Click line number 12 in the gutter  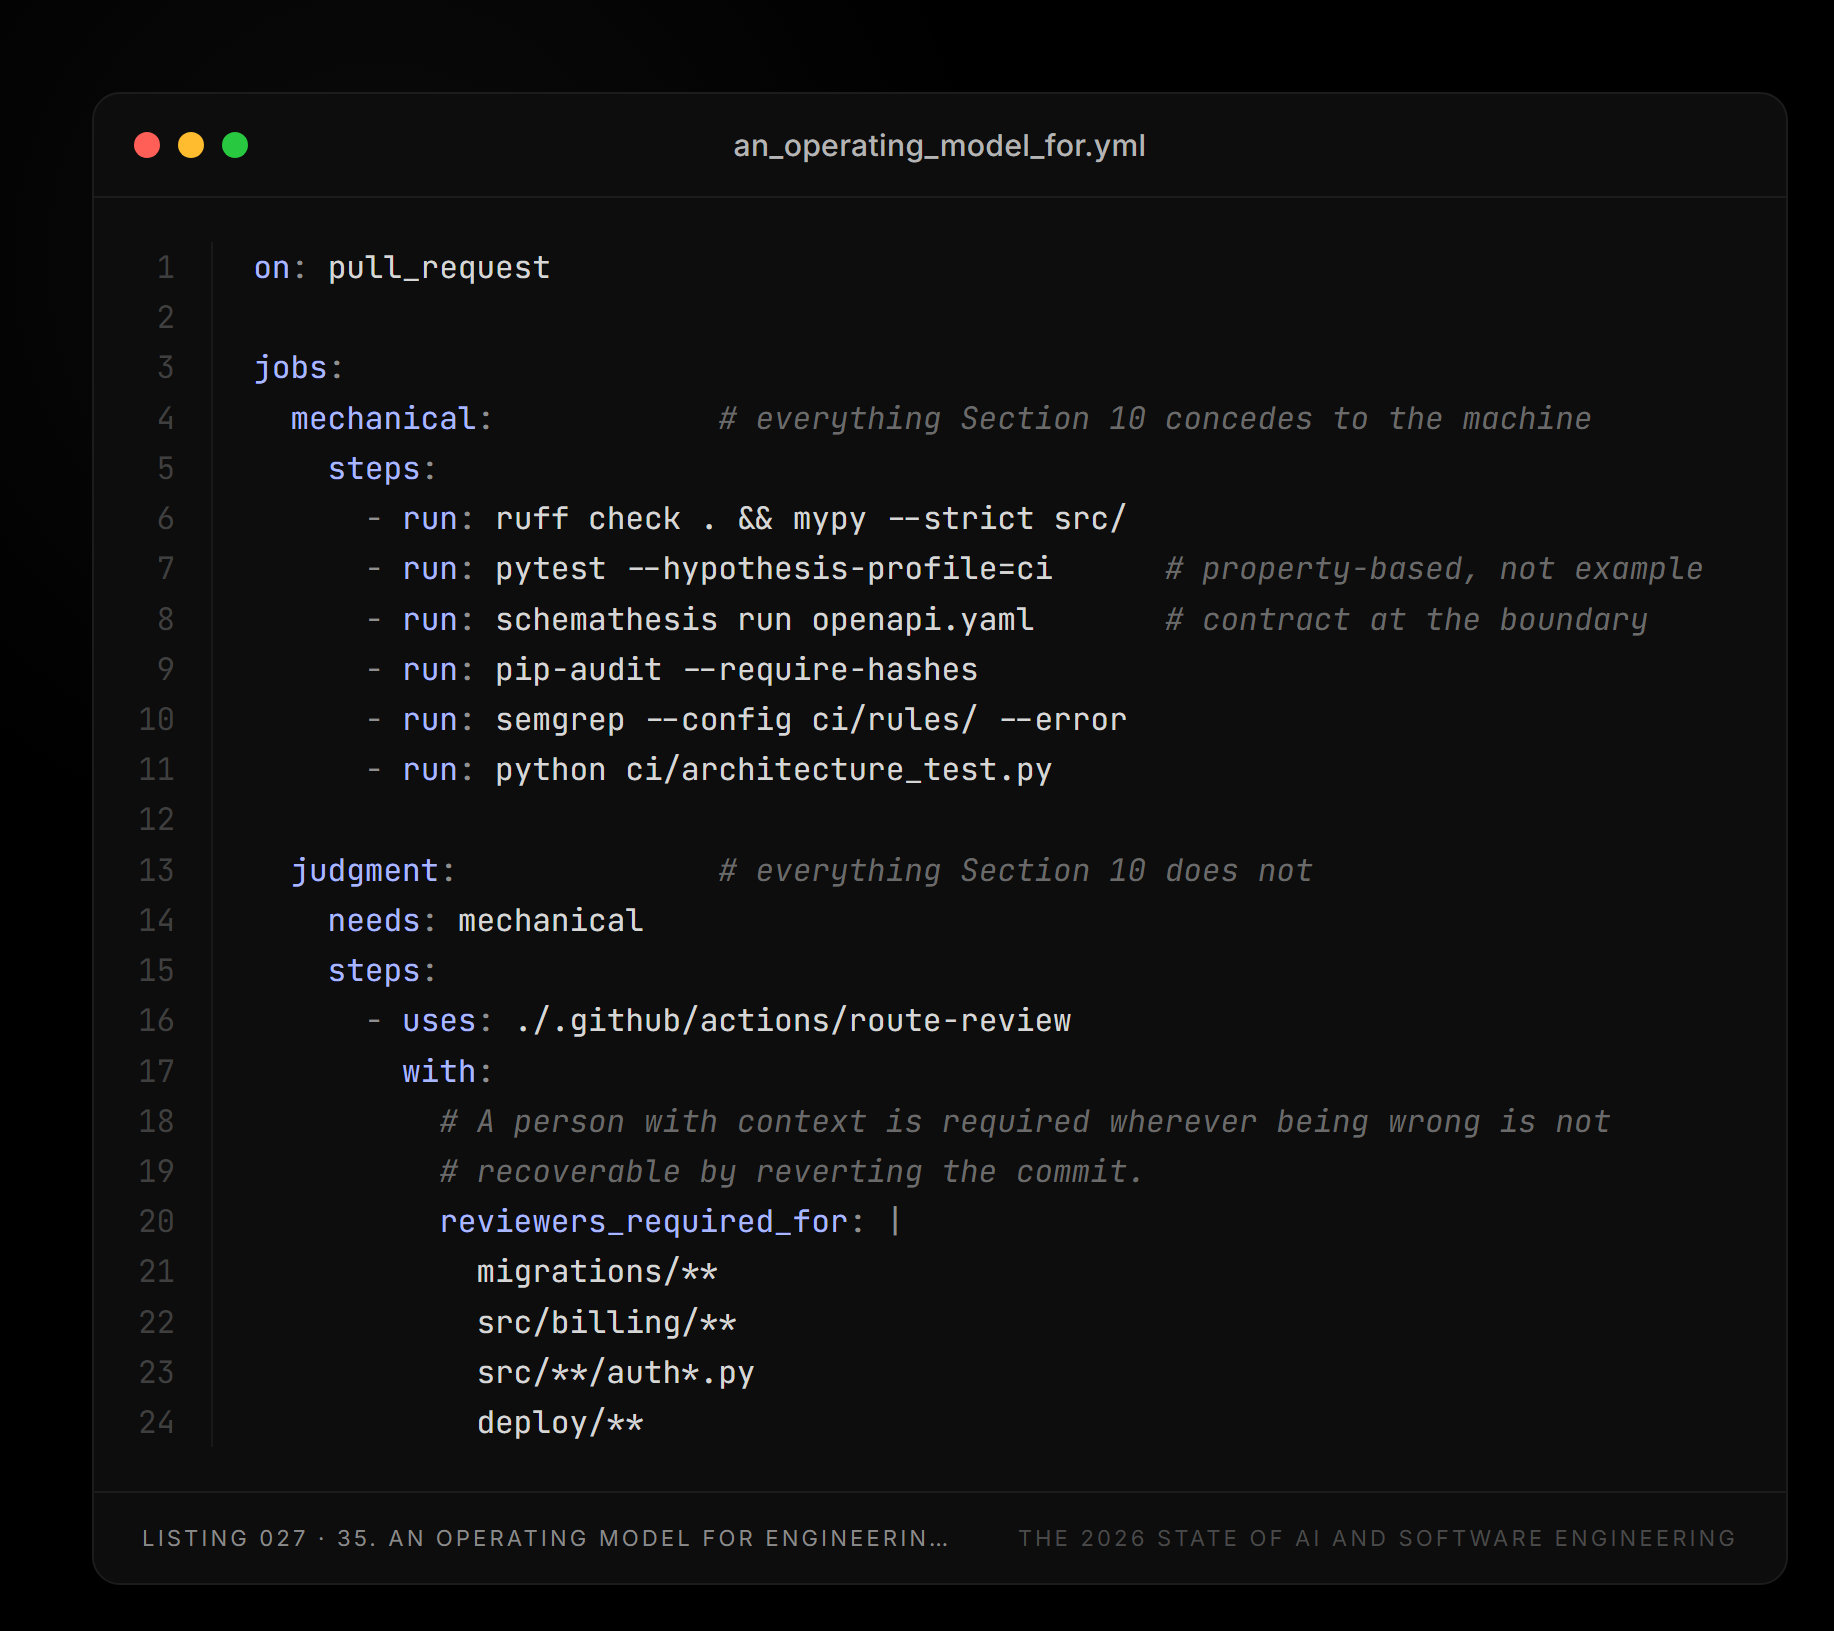157,820
